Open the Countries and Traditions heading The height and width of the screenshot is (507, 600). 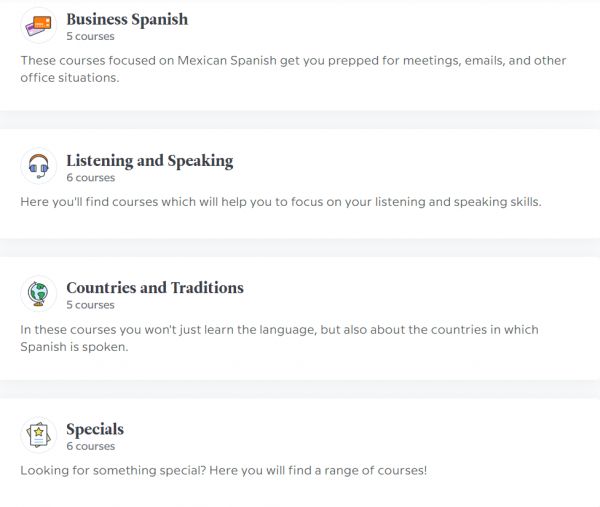[155, 287]
